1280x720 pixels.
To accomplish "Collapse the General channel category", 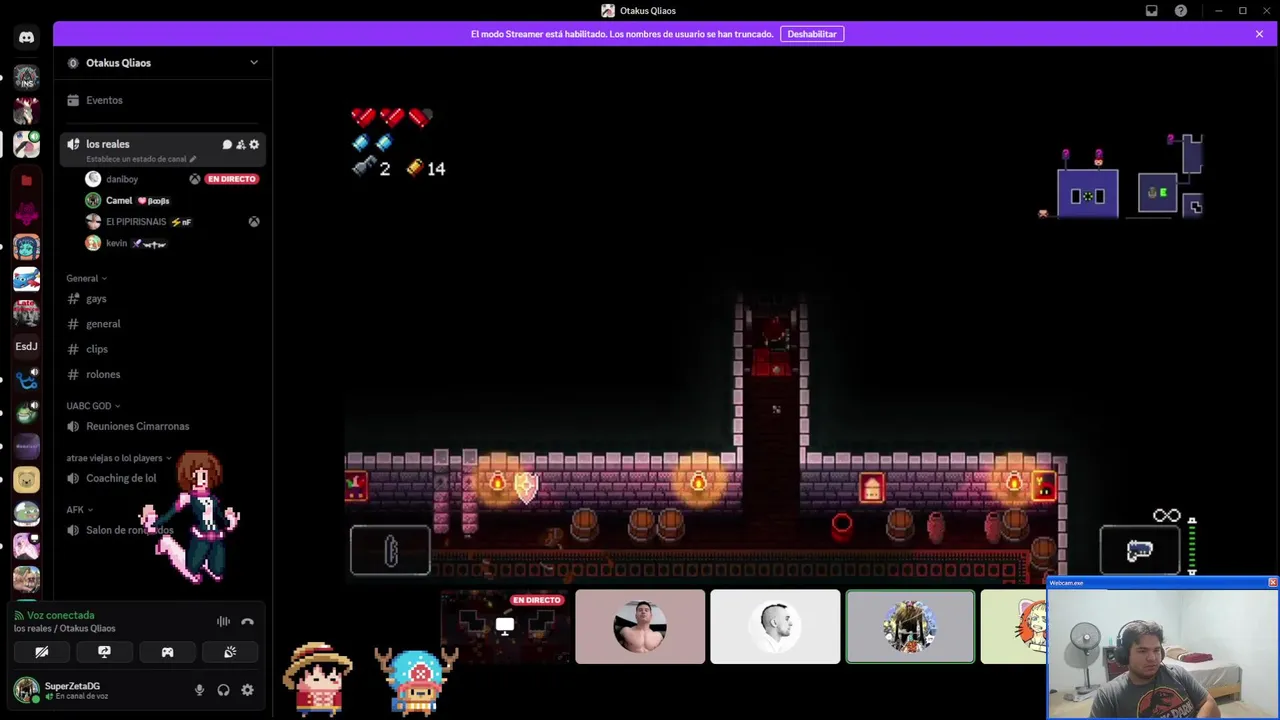I will point(86,278).
